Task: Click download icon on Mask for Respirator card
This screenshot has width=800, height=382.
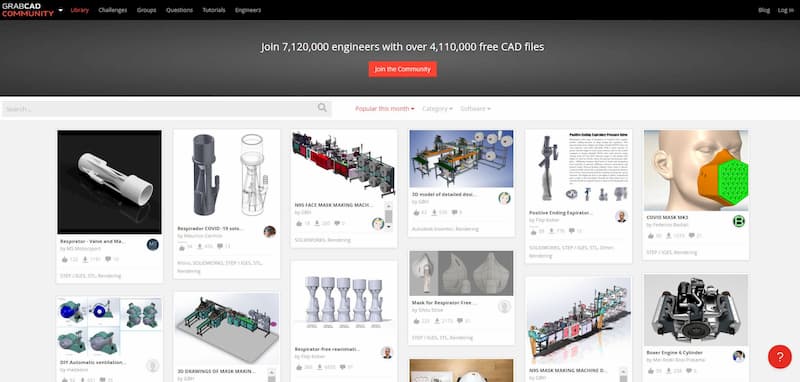Action: (x=437, y=321)
